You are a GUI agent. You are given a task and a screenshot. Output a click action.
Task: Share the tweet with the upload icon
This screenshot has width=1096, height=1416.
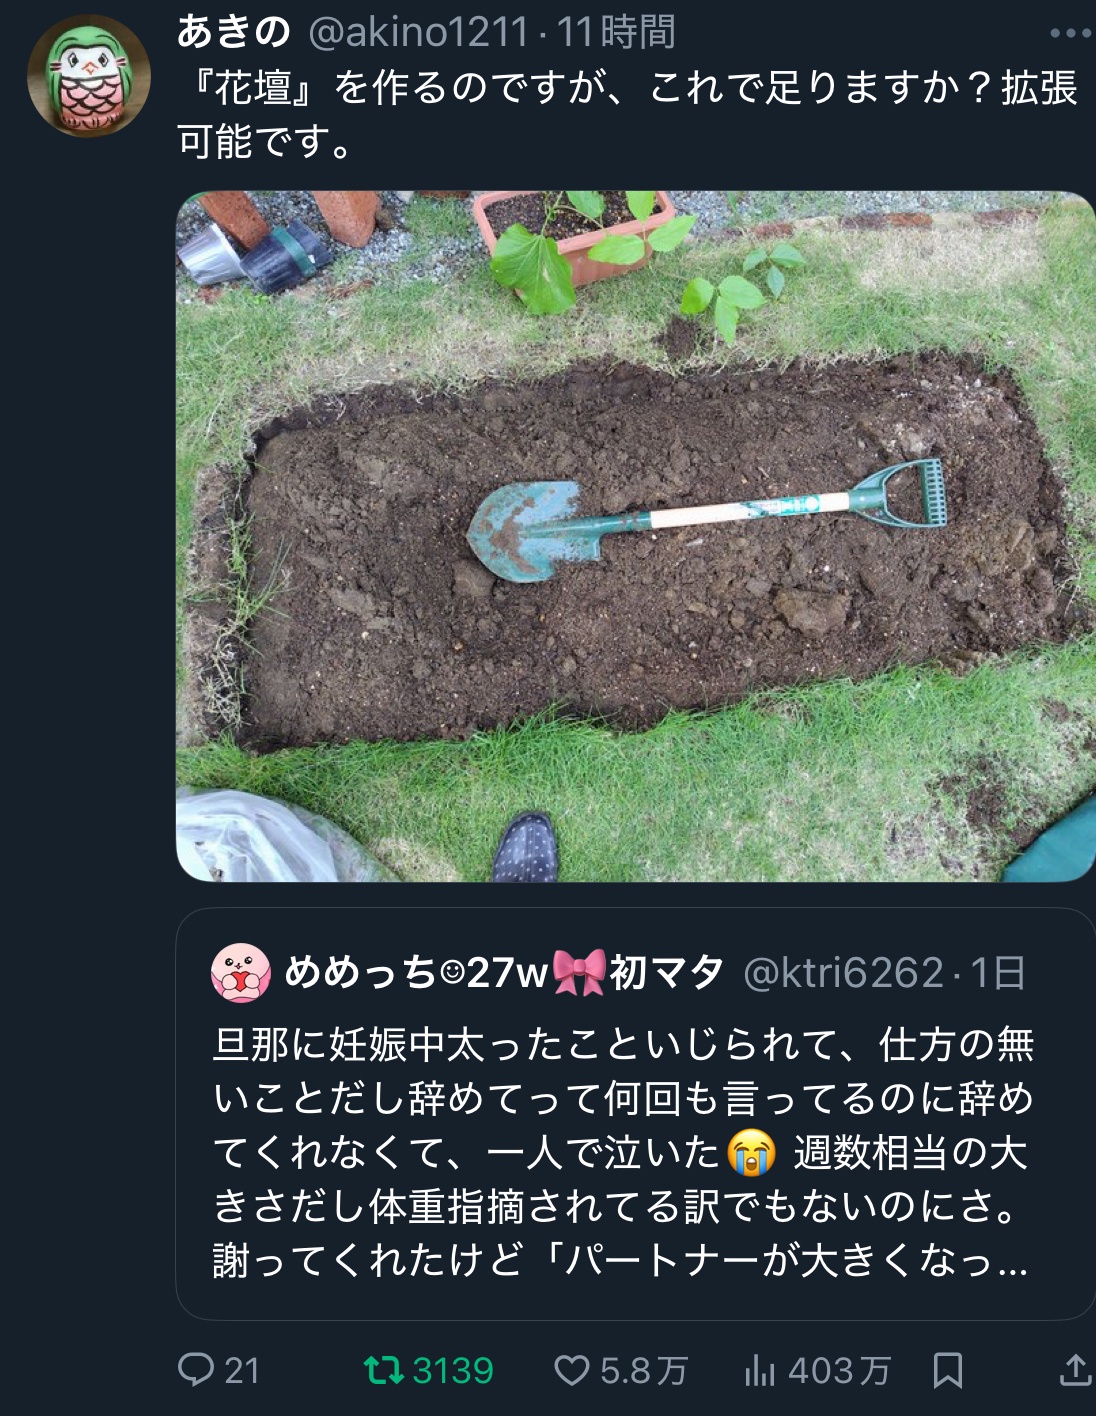(1075, 1369)
